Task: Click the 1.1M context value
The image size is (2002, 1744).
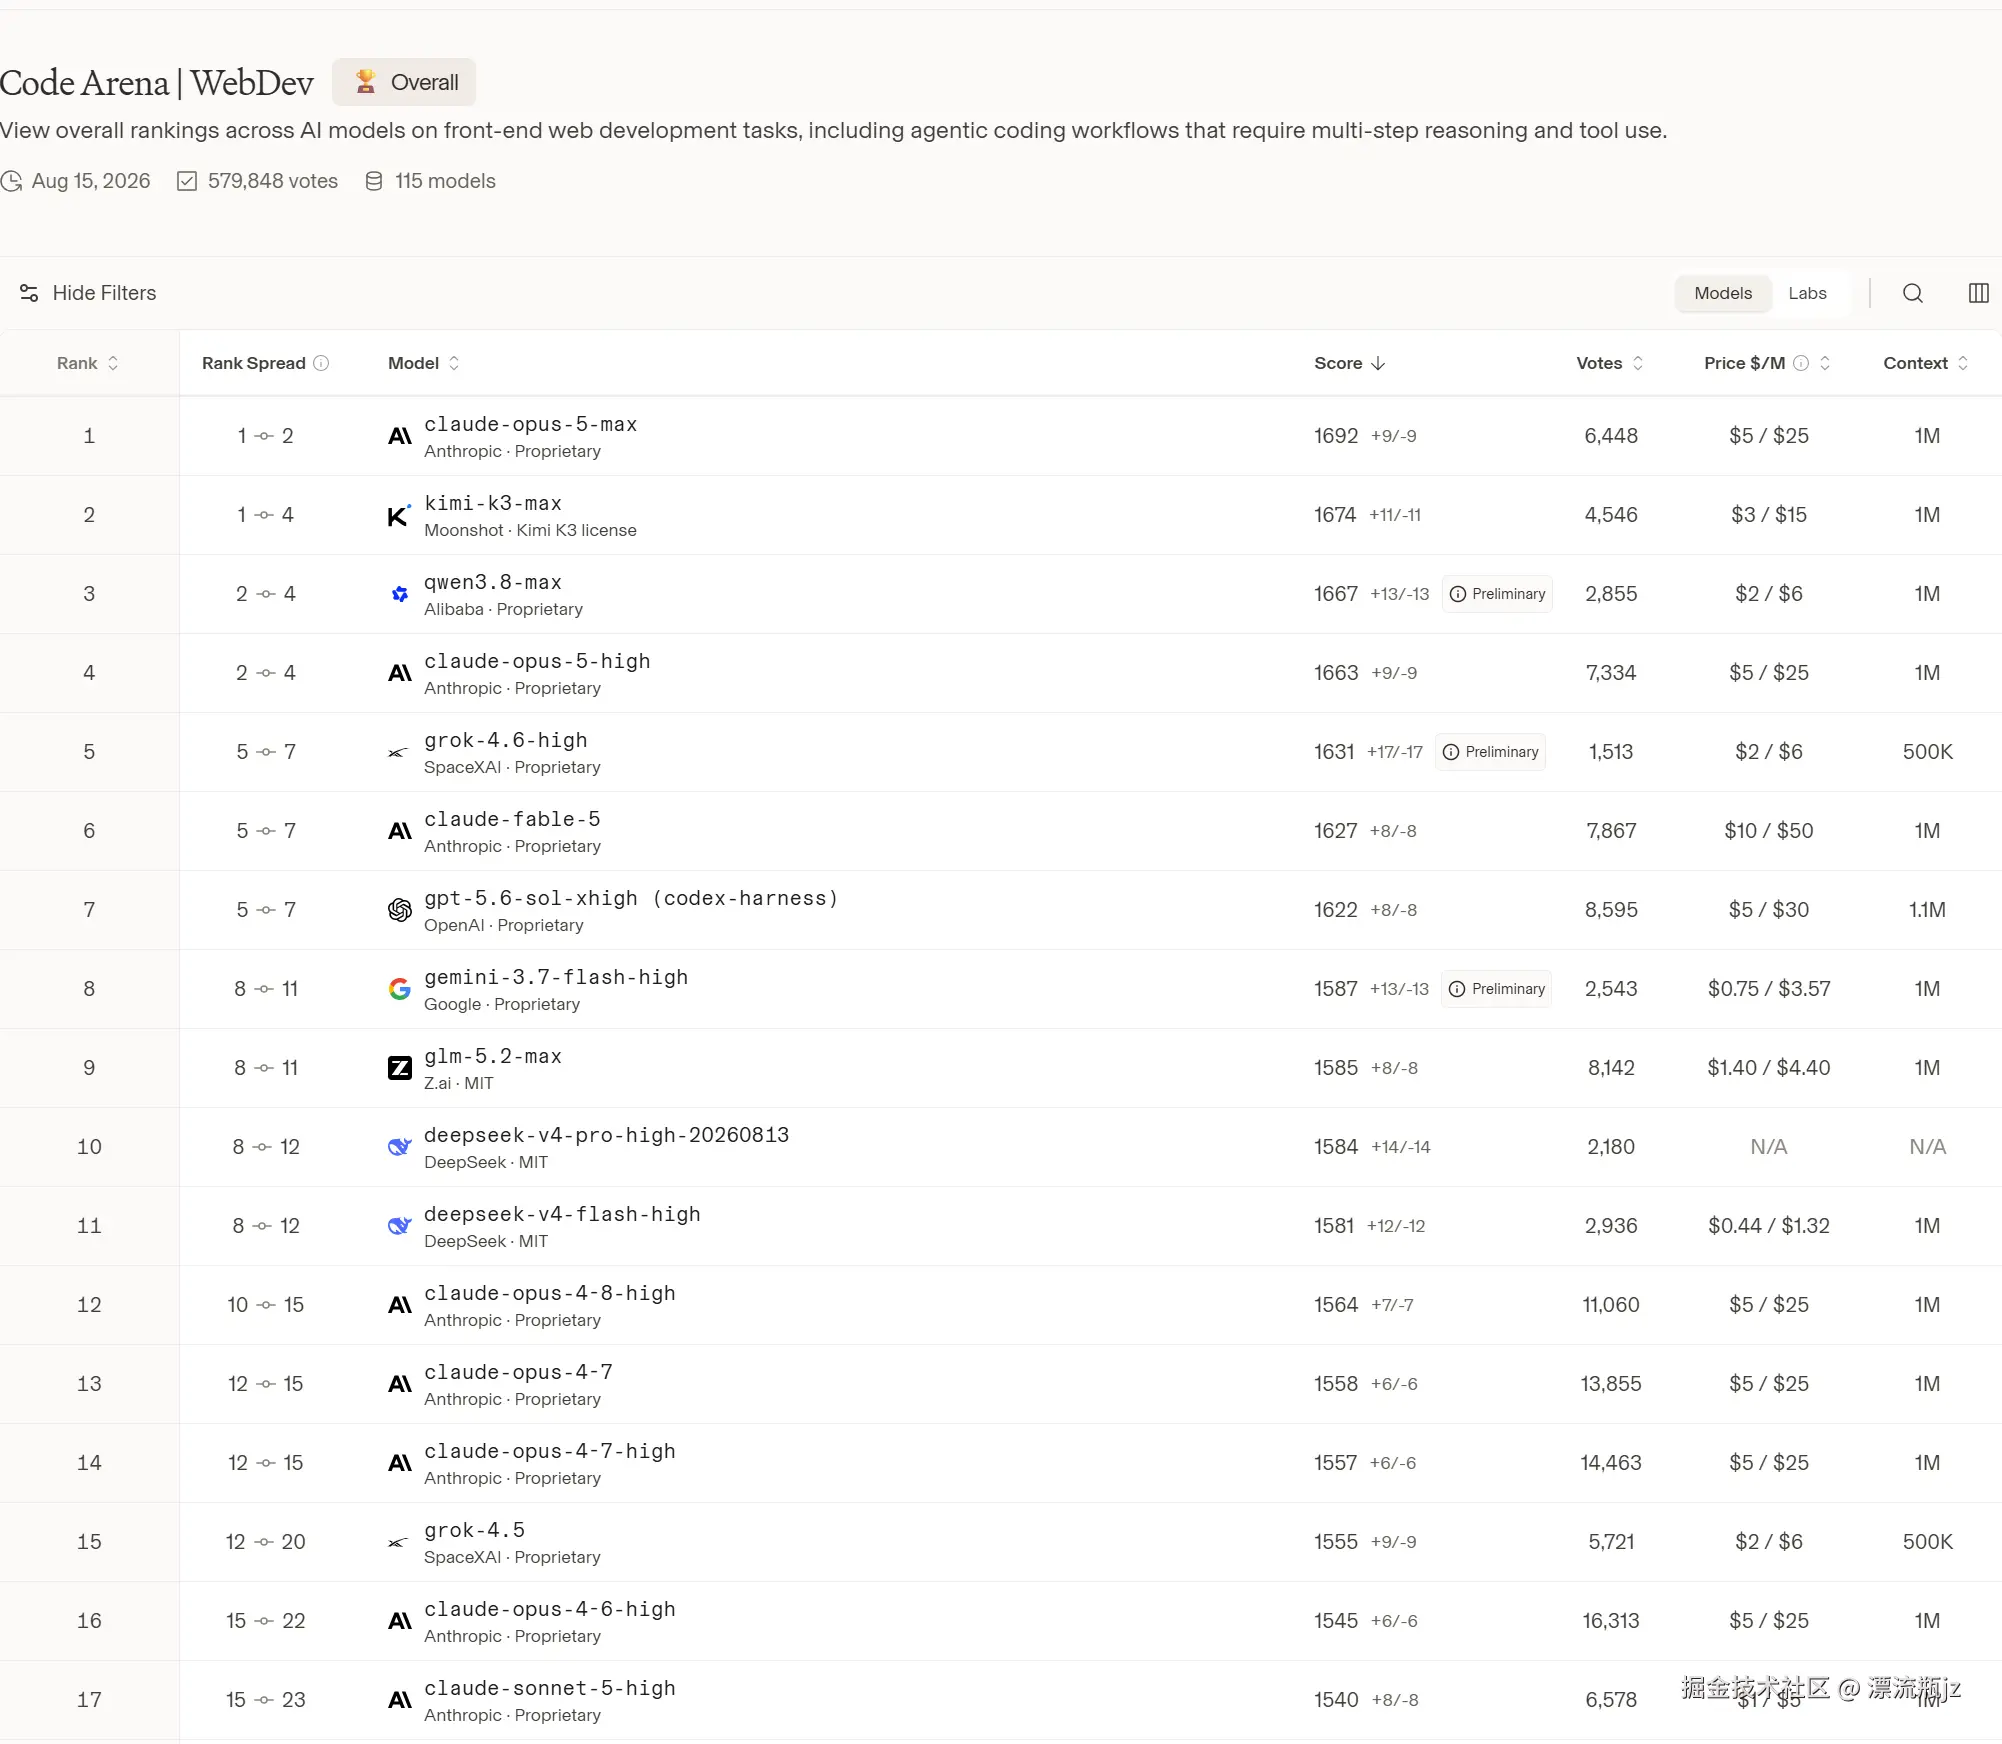Action: pyautogui.click(x=1927, y=910)
